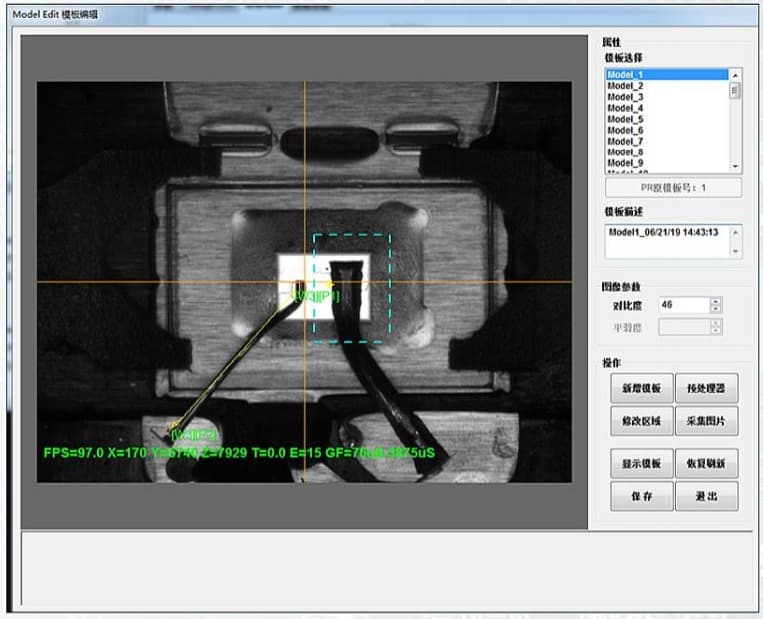763x619 pixels.
Task: Click the 采集图片 capture image button
Action: [706, 420]
